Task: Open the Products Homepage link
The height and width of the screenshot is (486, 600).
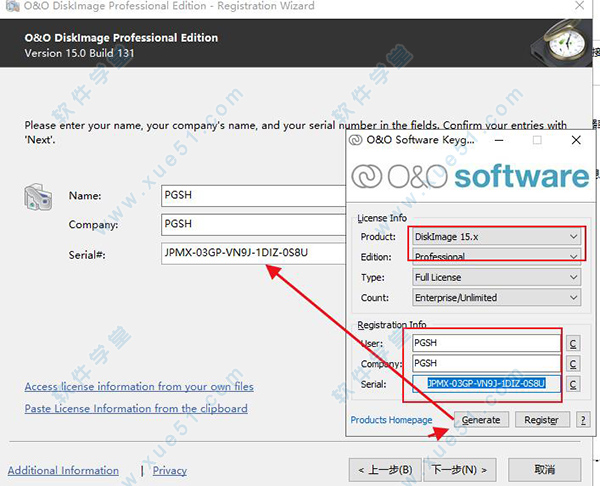Action: (x=391, y=420)
